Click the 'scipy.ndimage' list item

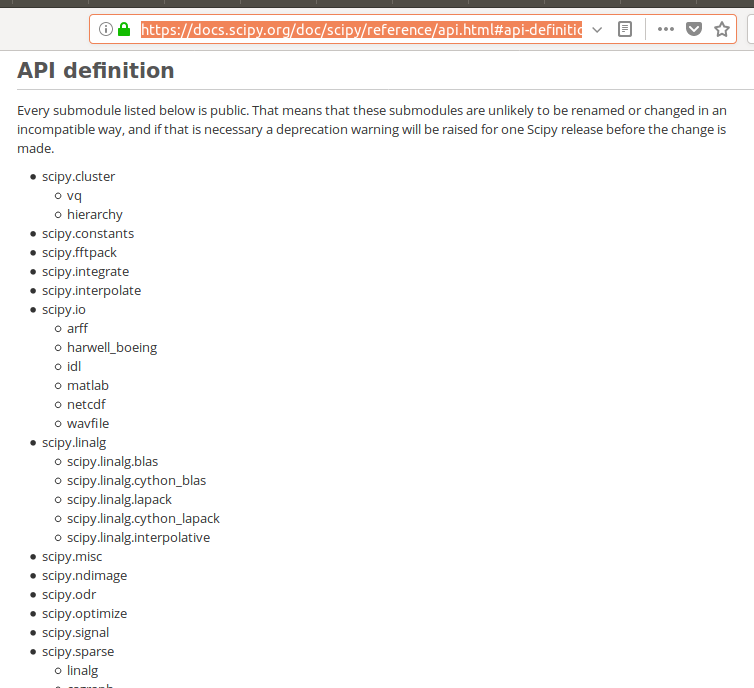pyautogui.click(x=85, y=575)
